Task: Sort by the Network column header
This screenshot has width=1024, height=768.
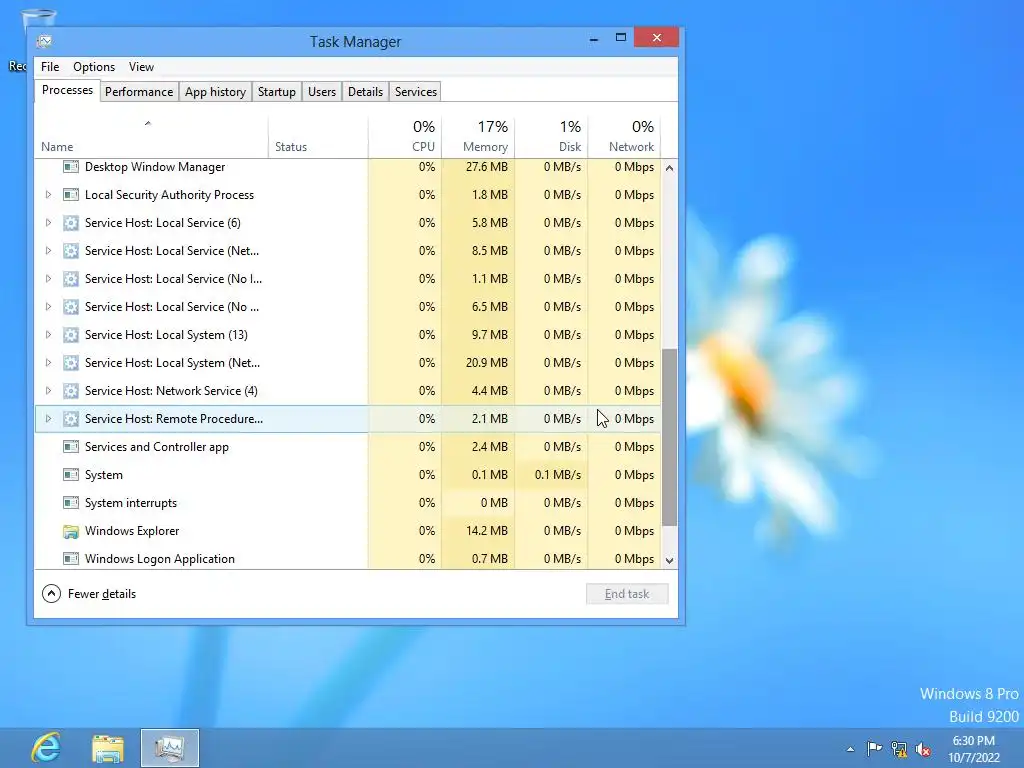Action: click(624, 137)
